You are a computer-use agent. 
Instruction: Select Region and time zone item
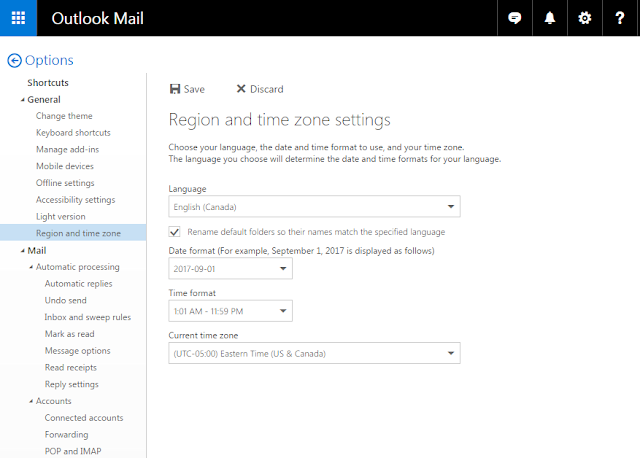[x=73, y=233]
